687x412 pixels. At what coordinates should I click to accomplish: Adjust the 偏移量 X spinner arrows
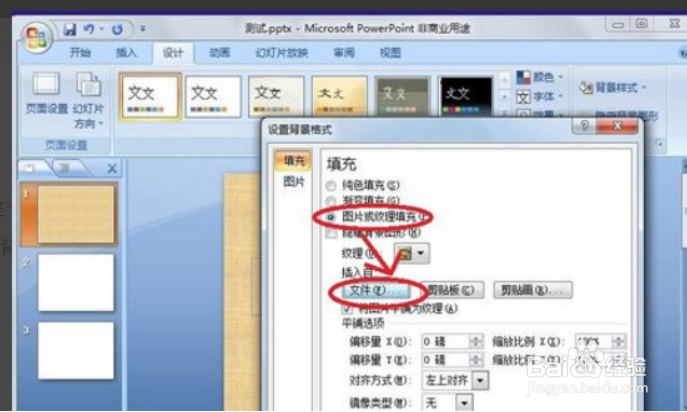pyautogui.click(x=476, y=341)
